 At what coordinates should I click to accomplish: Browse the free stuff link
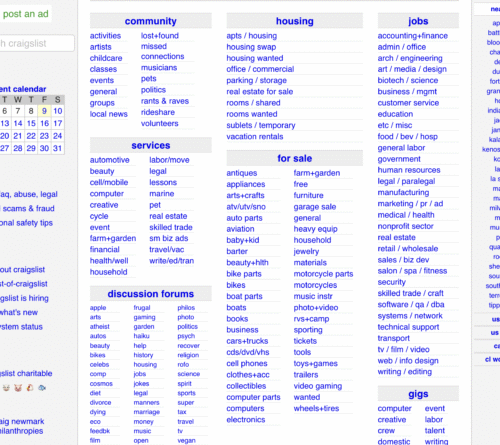click(300, 184)
